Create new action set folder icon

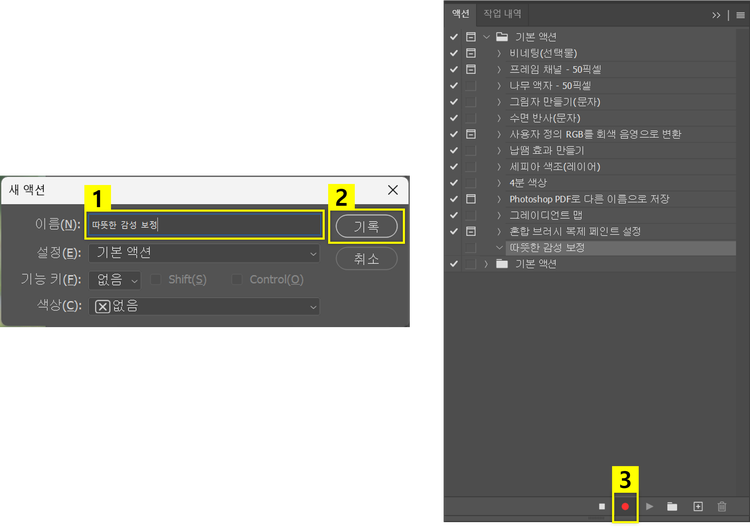672,506
